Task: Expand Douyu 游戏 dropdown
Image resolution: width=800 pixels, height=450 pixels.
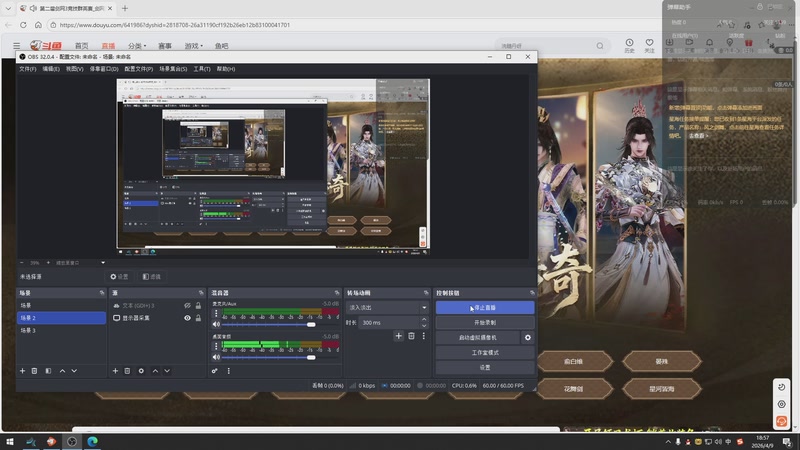Action: point(193,46)
